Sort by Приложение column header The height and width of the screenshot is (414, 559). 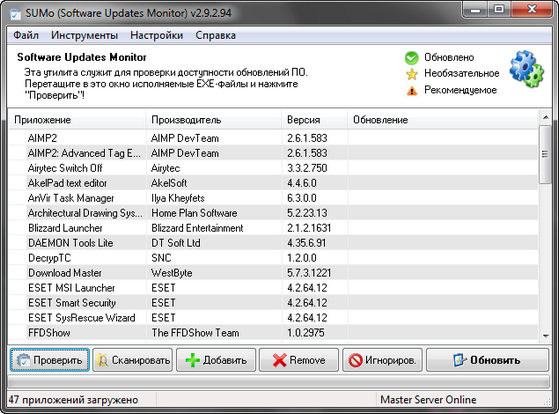[77, 119]
